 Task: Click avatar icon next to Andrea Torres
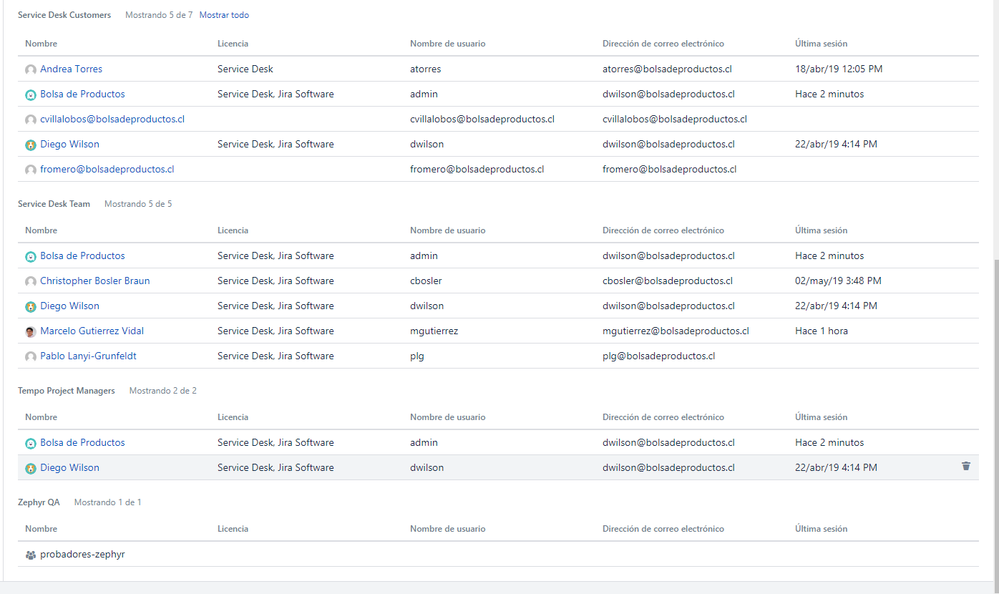point(31,69)
